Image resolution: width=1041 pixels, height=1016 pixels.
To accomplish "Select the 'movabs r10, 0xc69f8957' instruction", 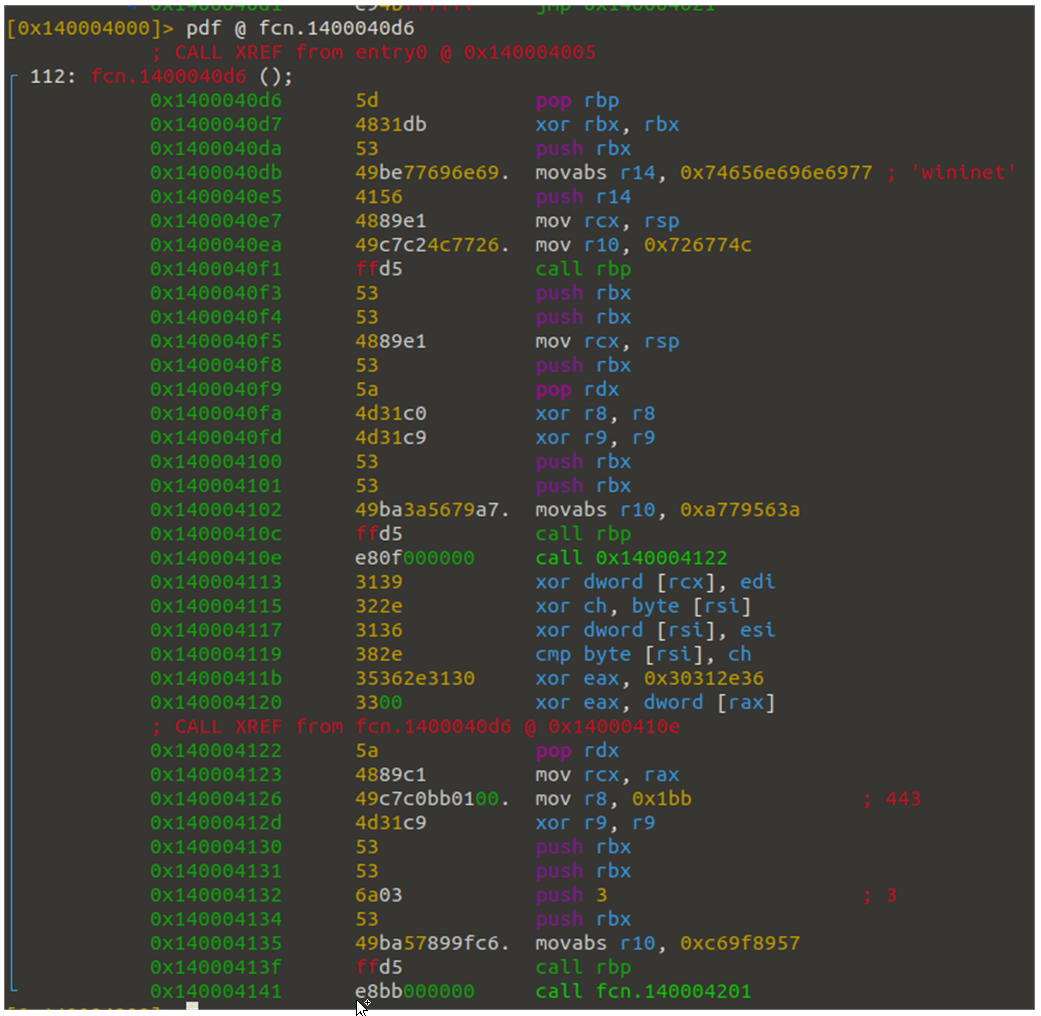I will click(668, 943).
